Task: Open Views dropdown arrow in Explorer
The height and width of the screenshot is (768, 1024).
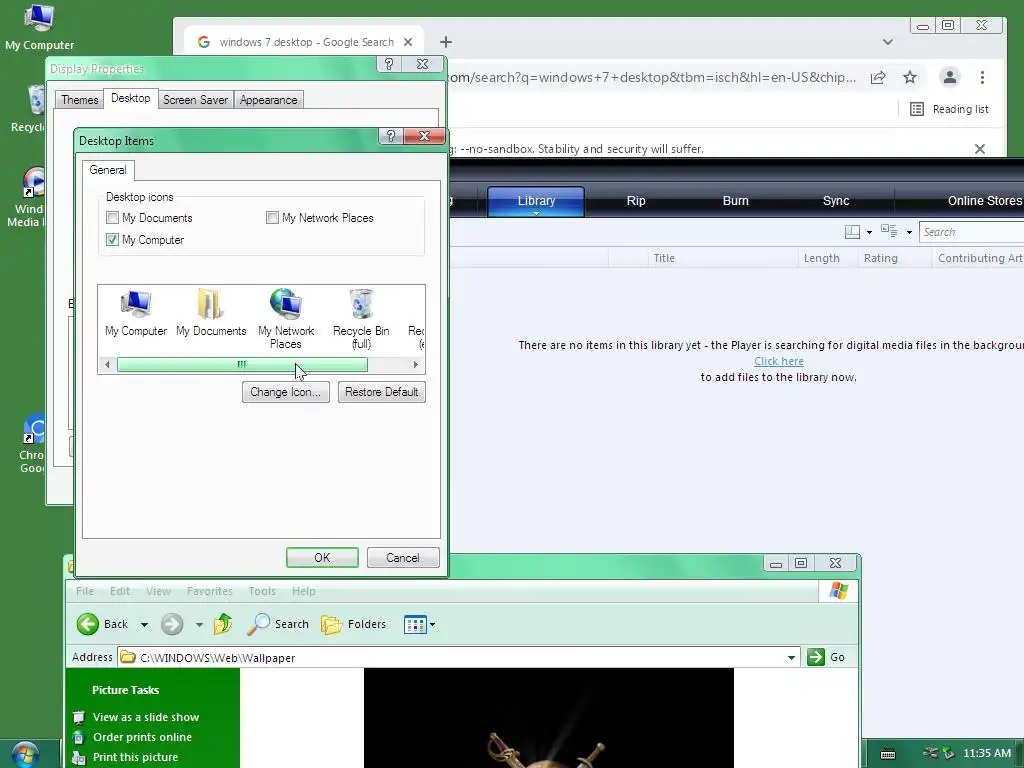Action: [x=432, y=625]
